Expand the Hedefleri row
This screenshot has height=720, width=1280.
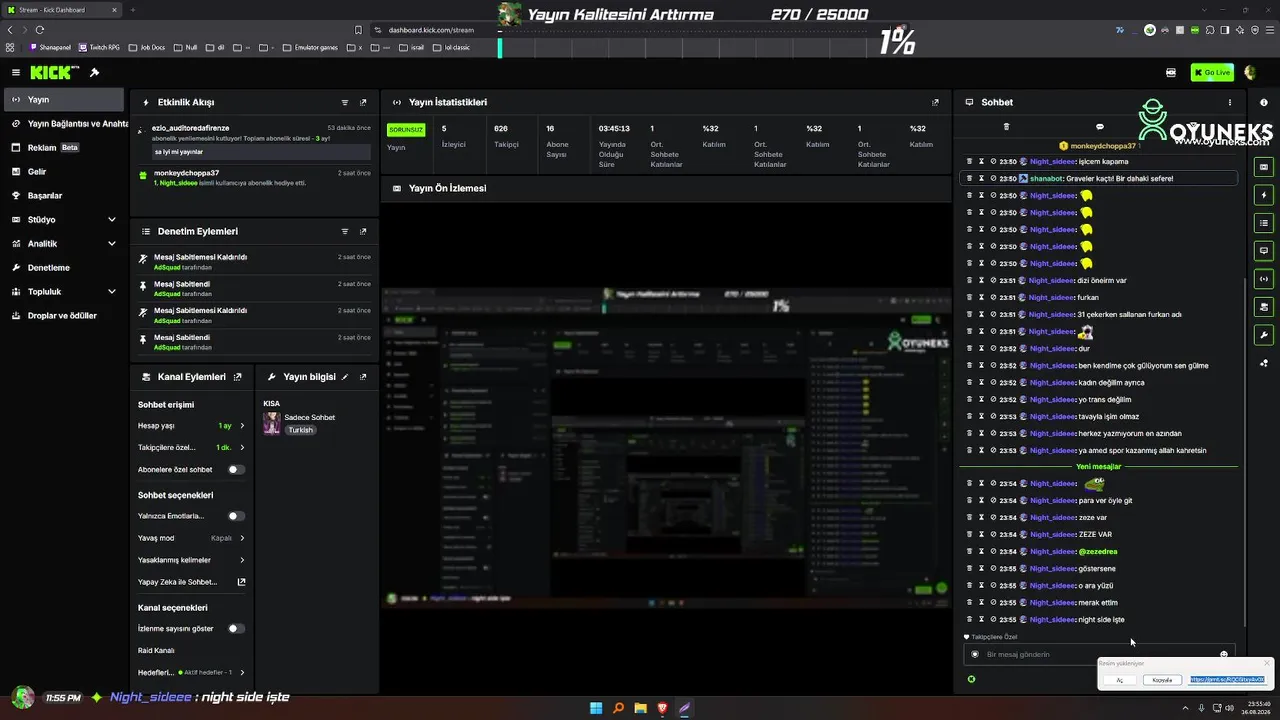pos(191,672)
